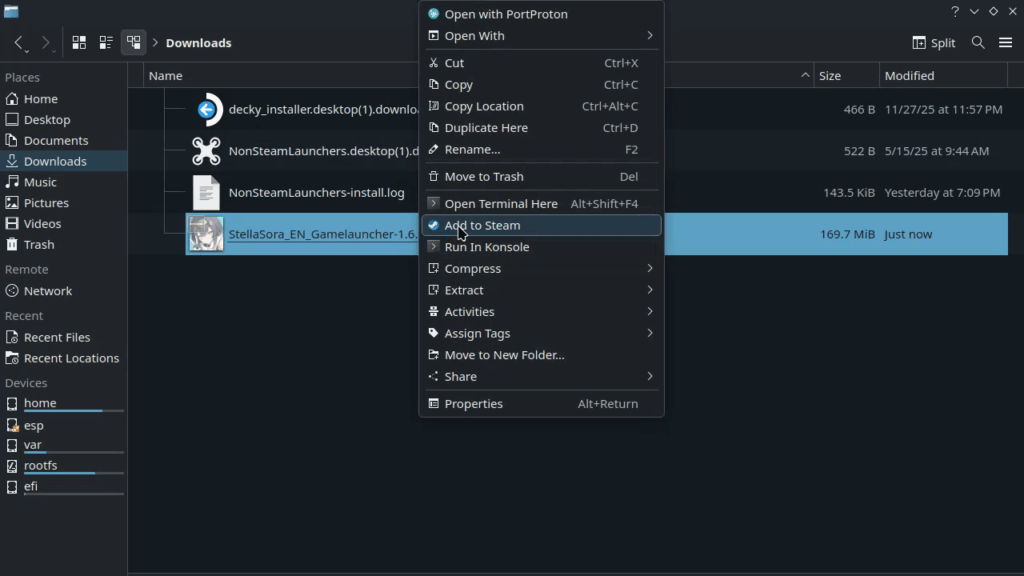Expand the Compress submenu
Viewport: 1024px width, 576px height.
point(649,269)
